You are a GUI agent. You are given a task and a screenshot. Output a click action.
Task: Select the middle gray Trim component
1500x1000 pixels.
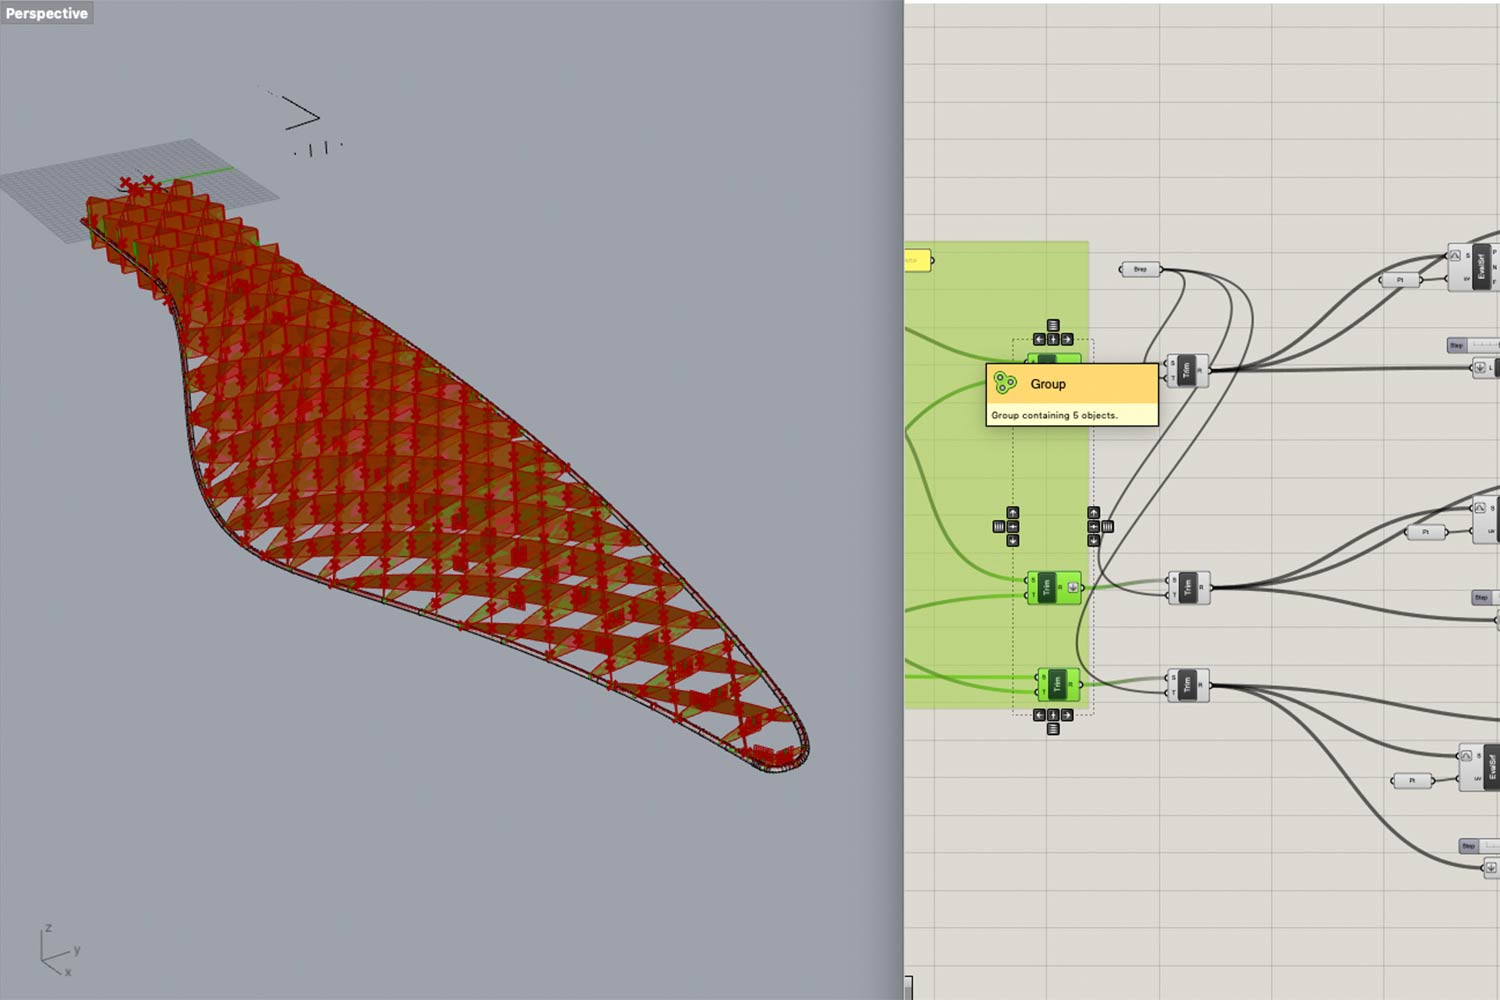pyautogui.click(x=1188, y=588)
